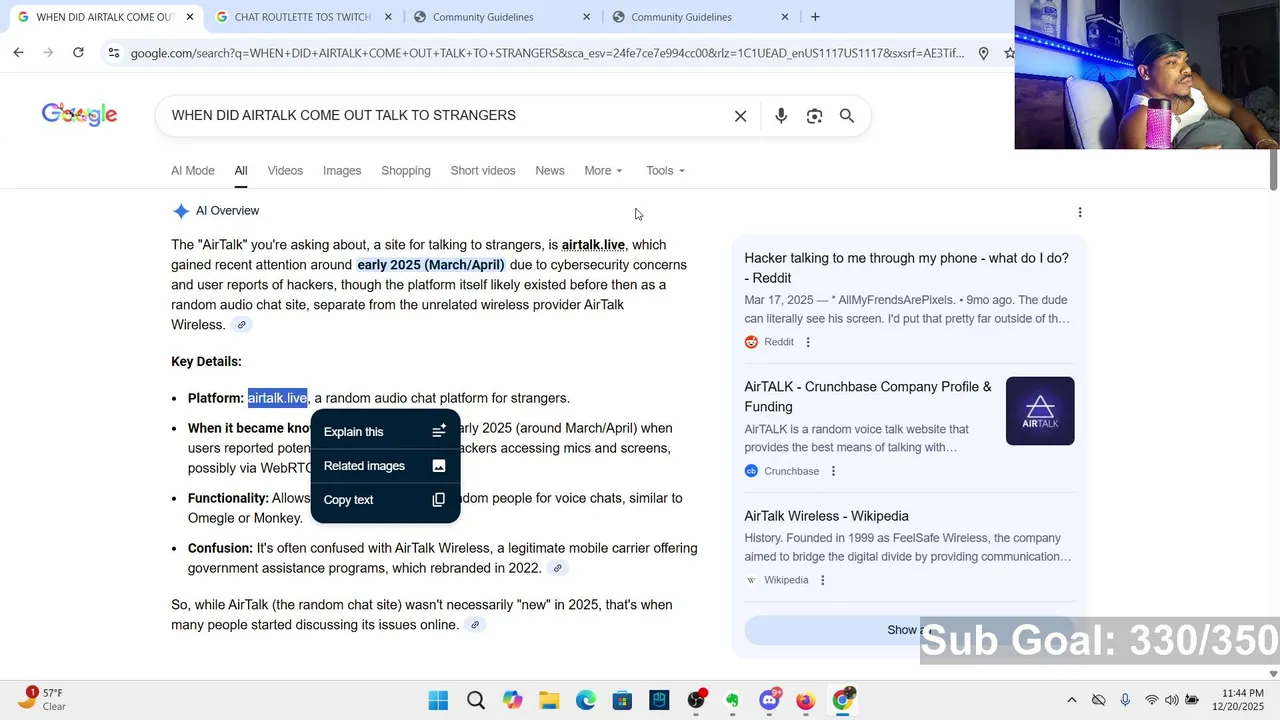Open the News results tab
This screenshot has height=720, width=1280.
[x=550, y=171]
